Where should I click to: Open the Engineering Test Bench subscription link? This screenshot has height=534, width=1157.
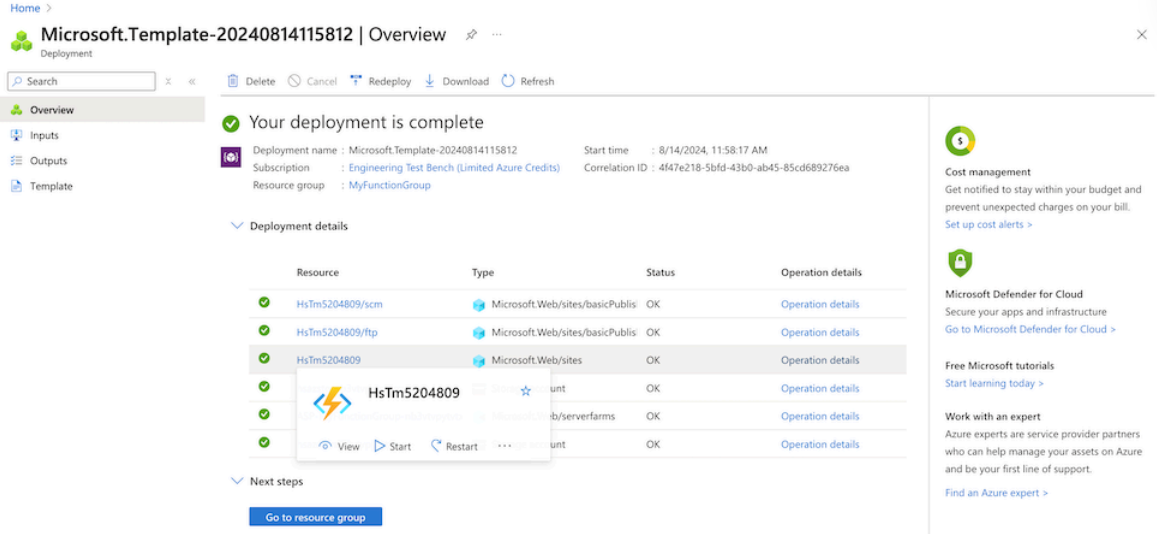click(454, 167)
